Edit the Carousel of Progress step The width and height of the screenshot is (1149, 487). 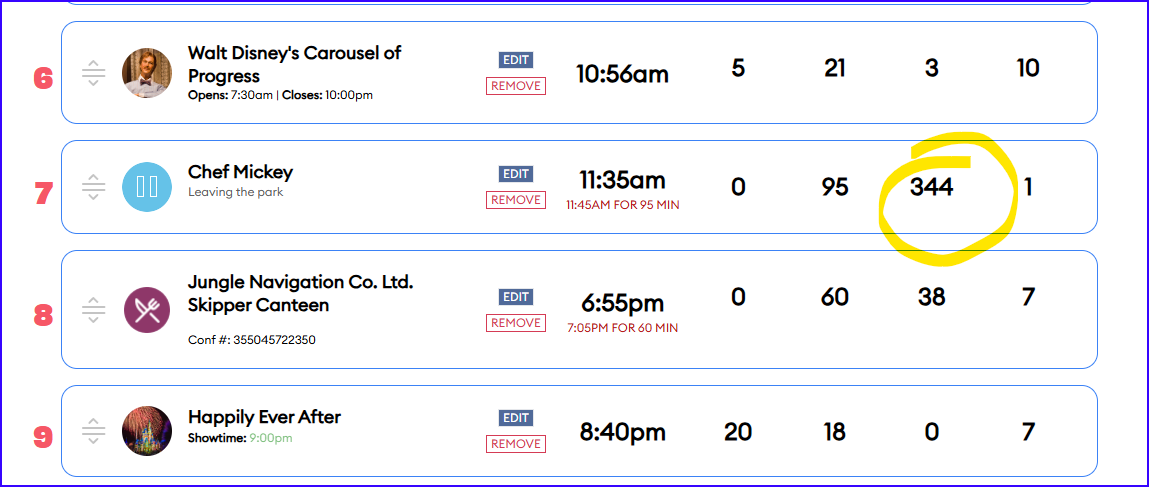(x=516, y=60)
